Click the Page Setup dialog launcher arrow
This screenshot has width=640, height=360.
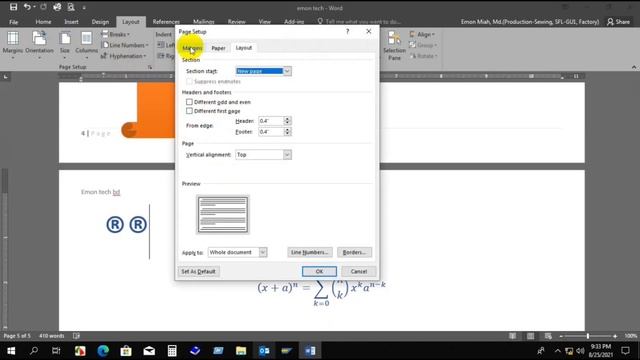coord(150,67)
